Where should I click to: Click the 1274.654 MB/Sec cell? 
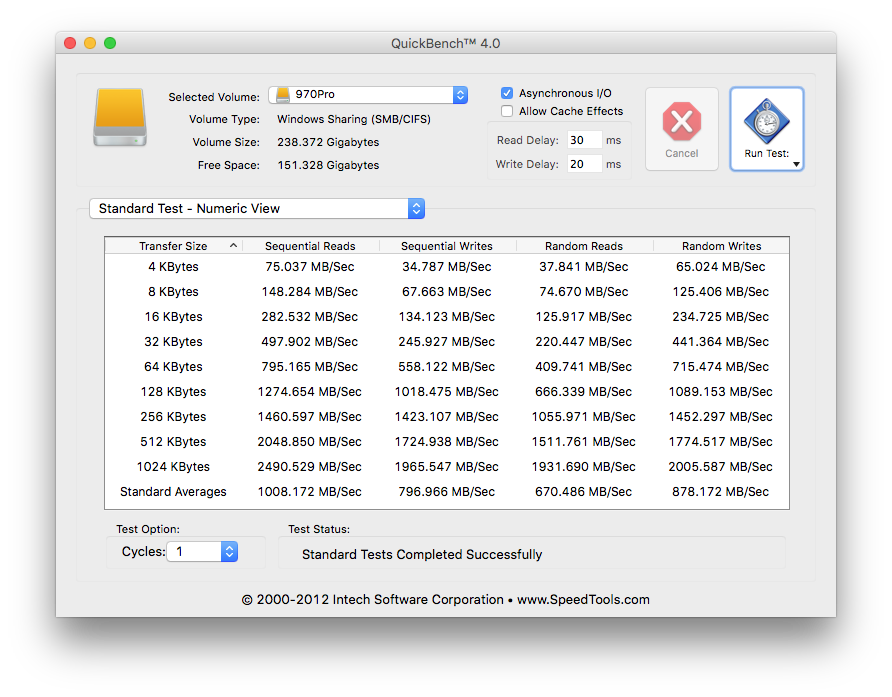(x=310, y=391)
